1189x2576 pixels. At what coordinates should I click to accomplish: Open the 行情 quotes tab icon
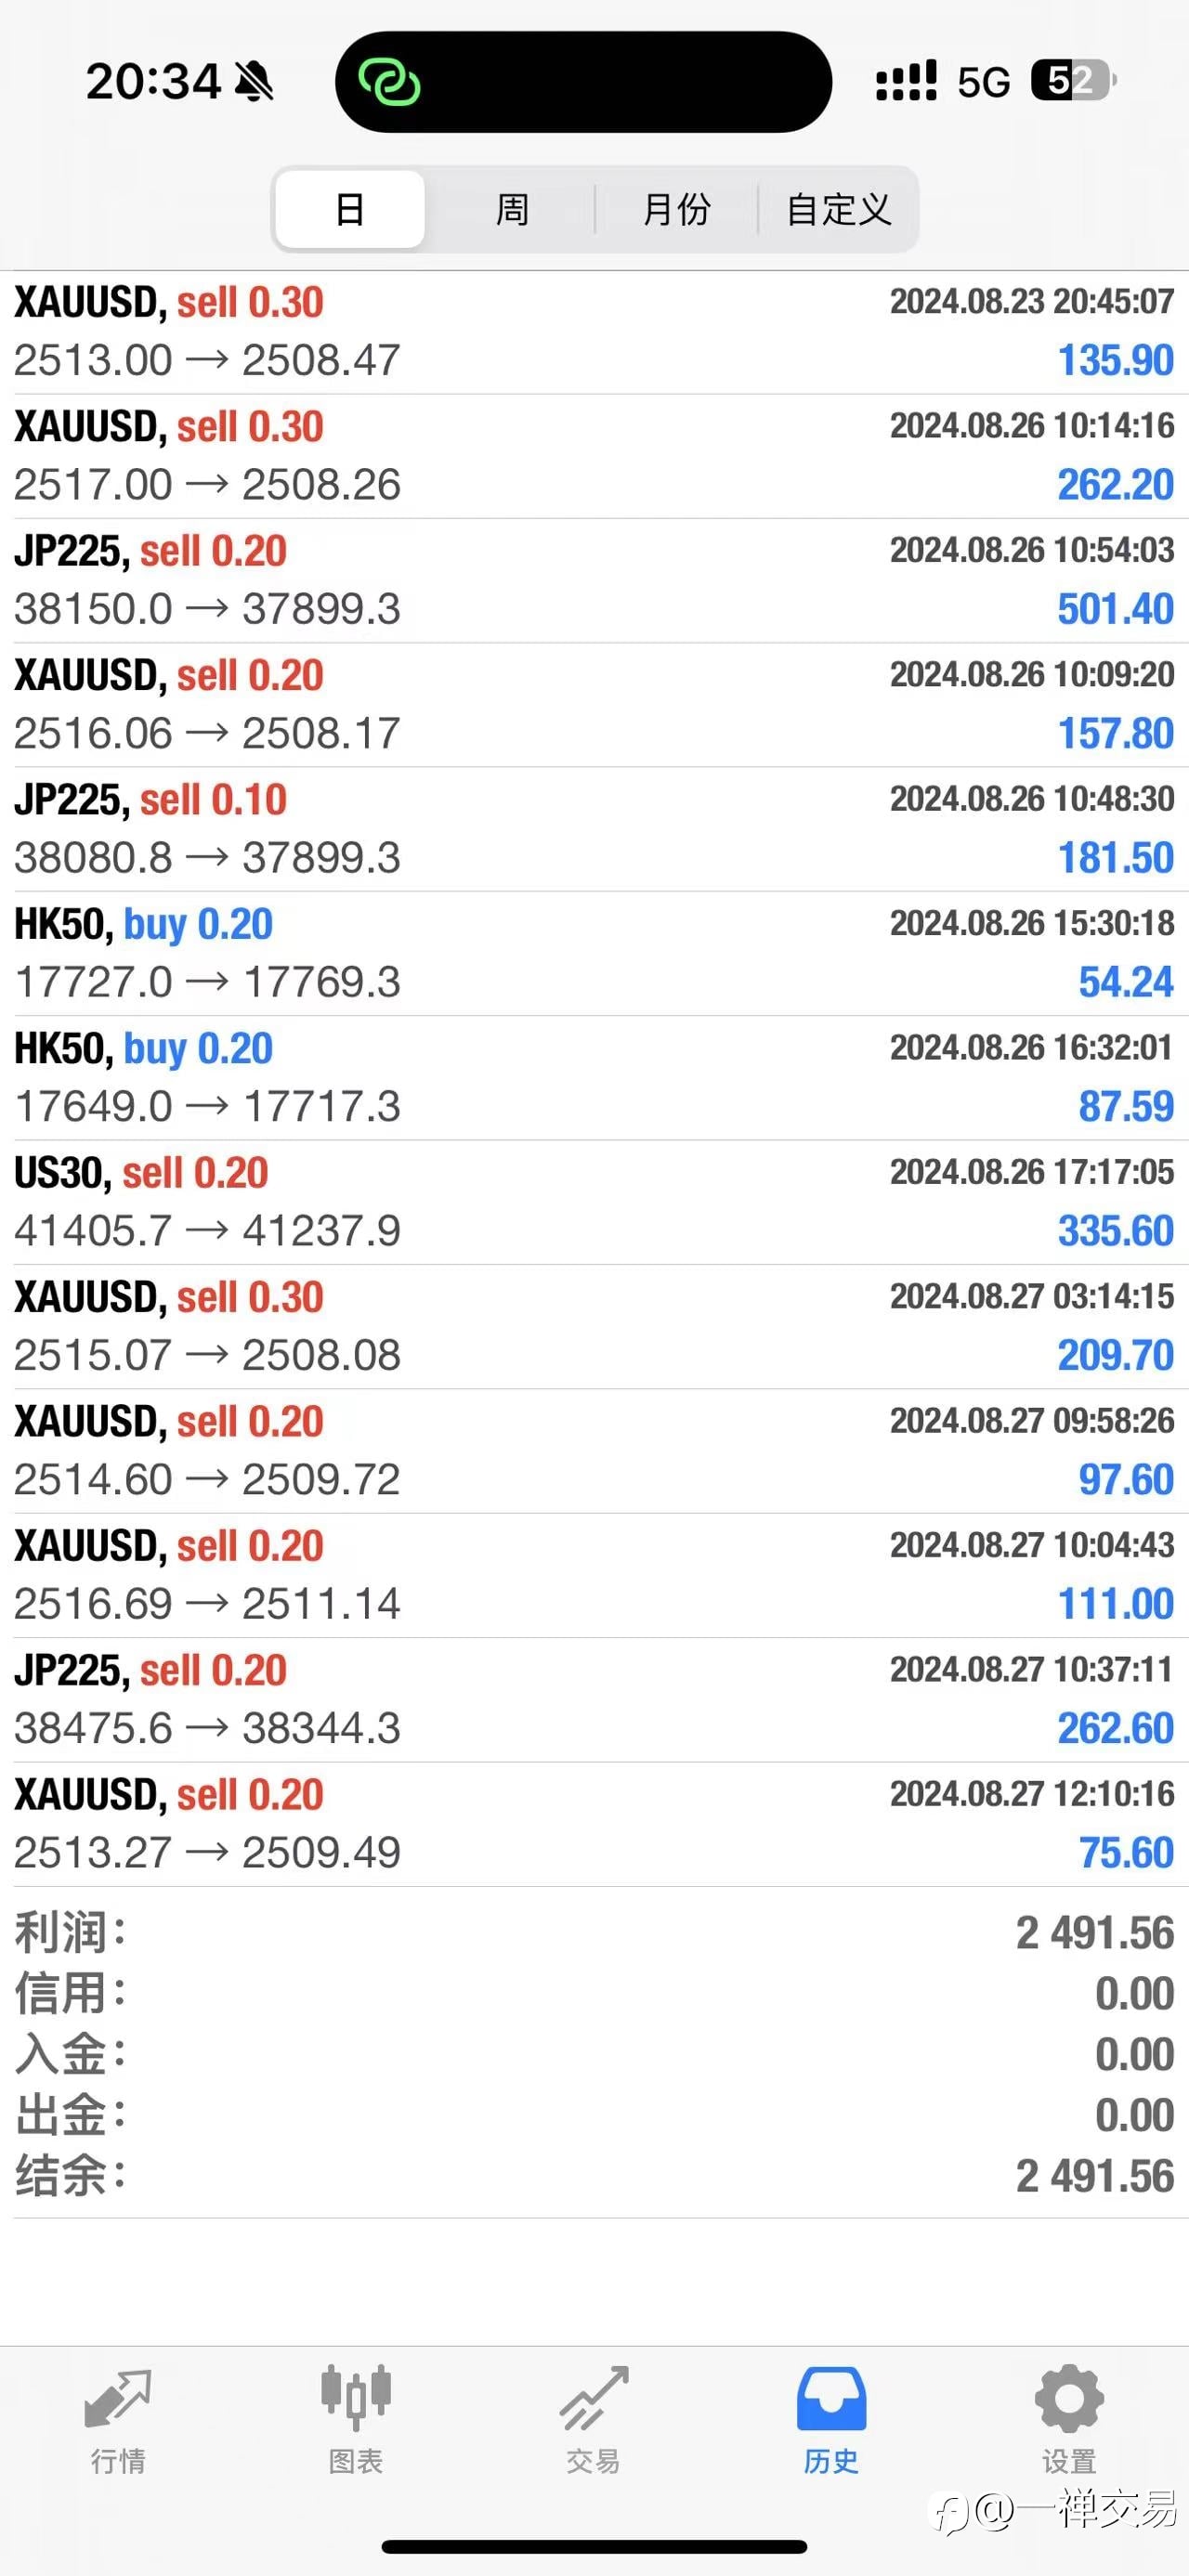click(118, 2399)
